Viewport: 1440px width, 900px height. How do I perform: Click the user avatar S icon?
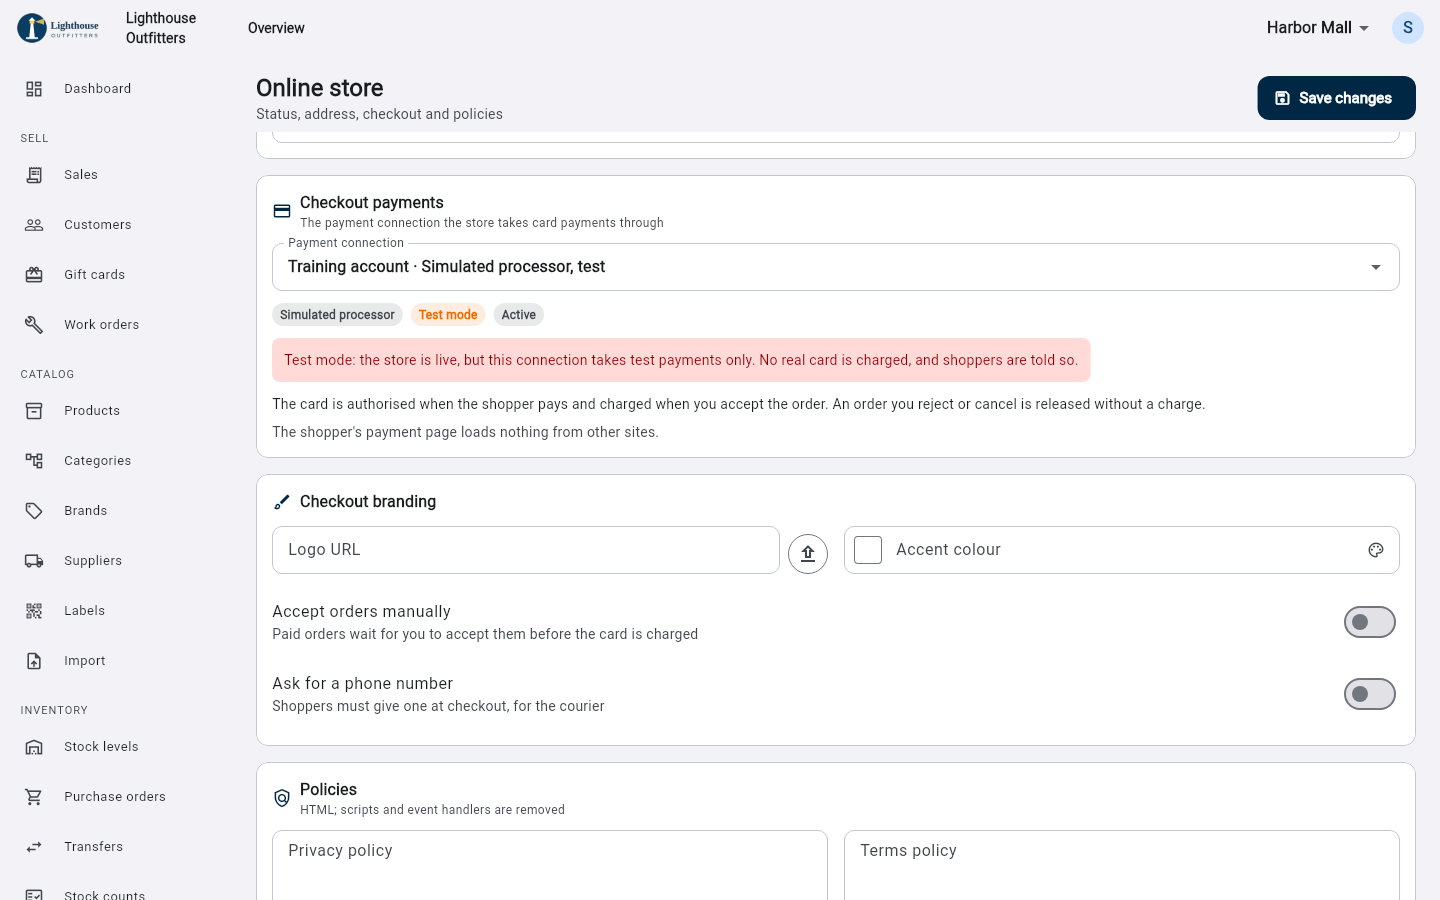click(x=1408, y=28)
